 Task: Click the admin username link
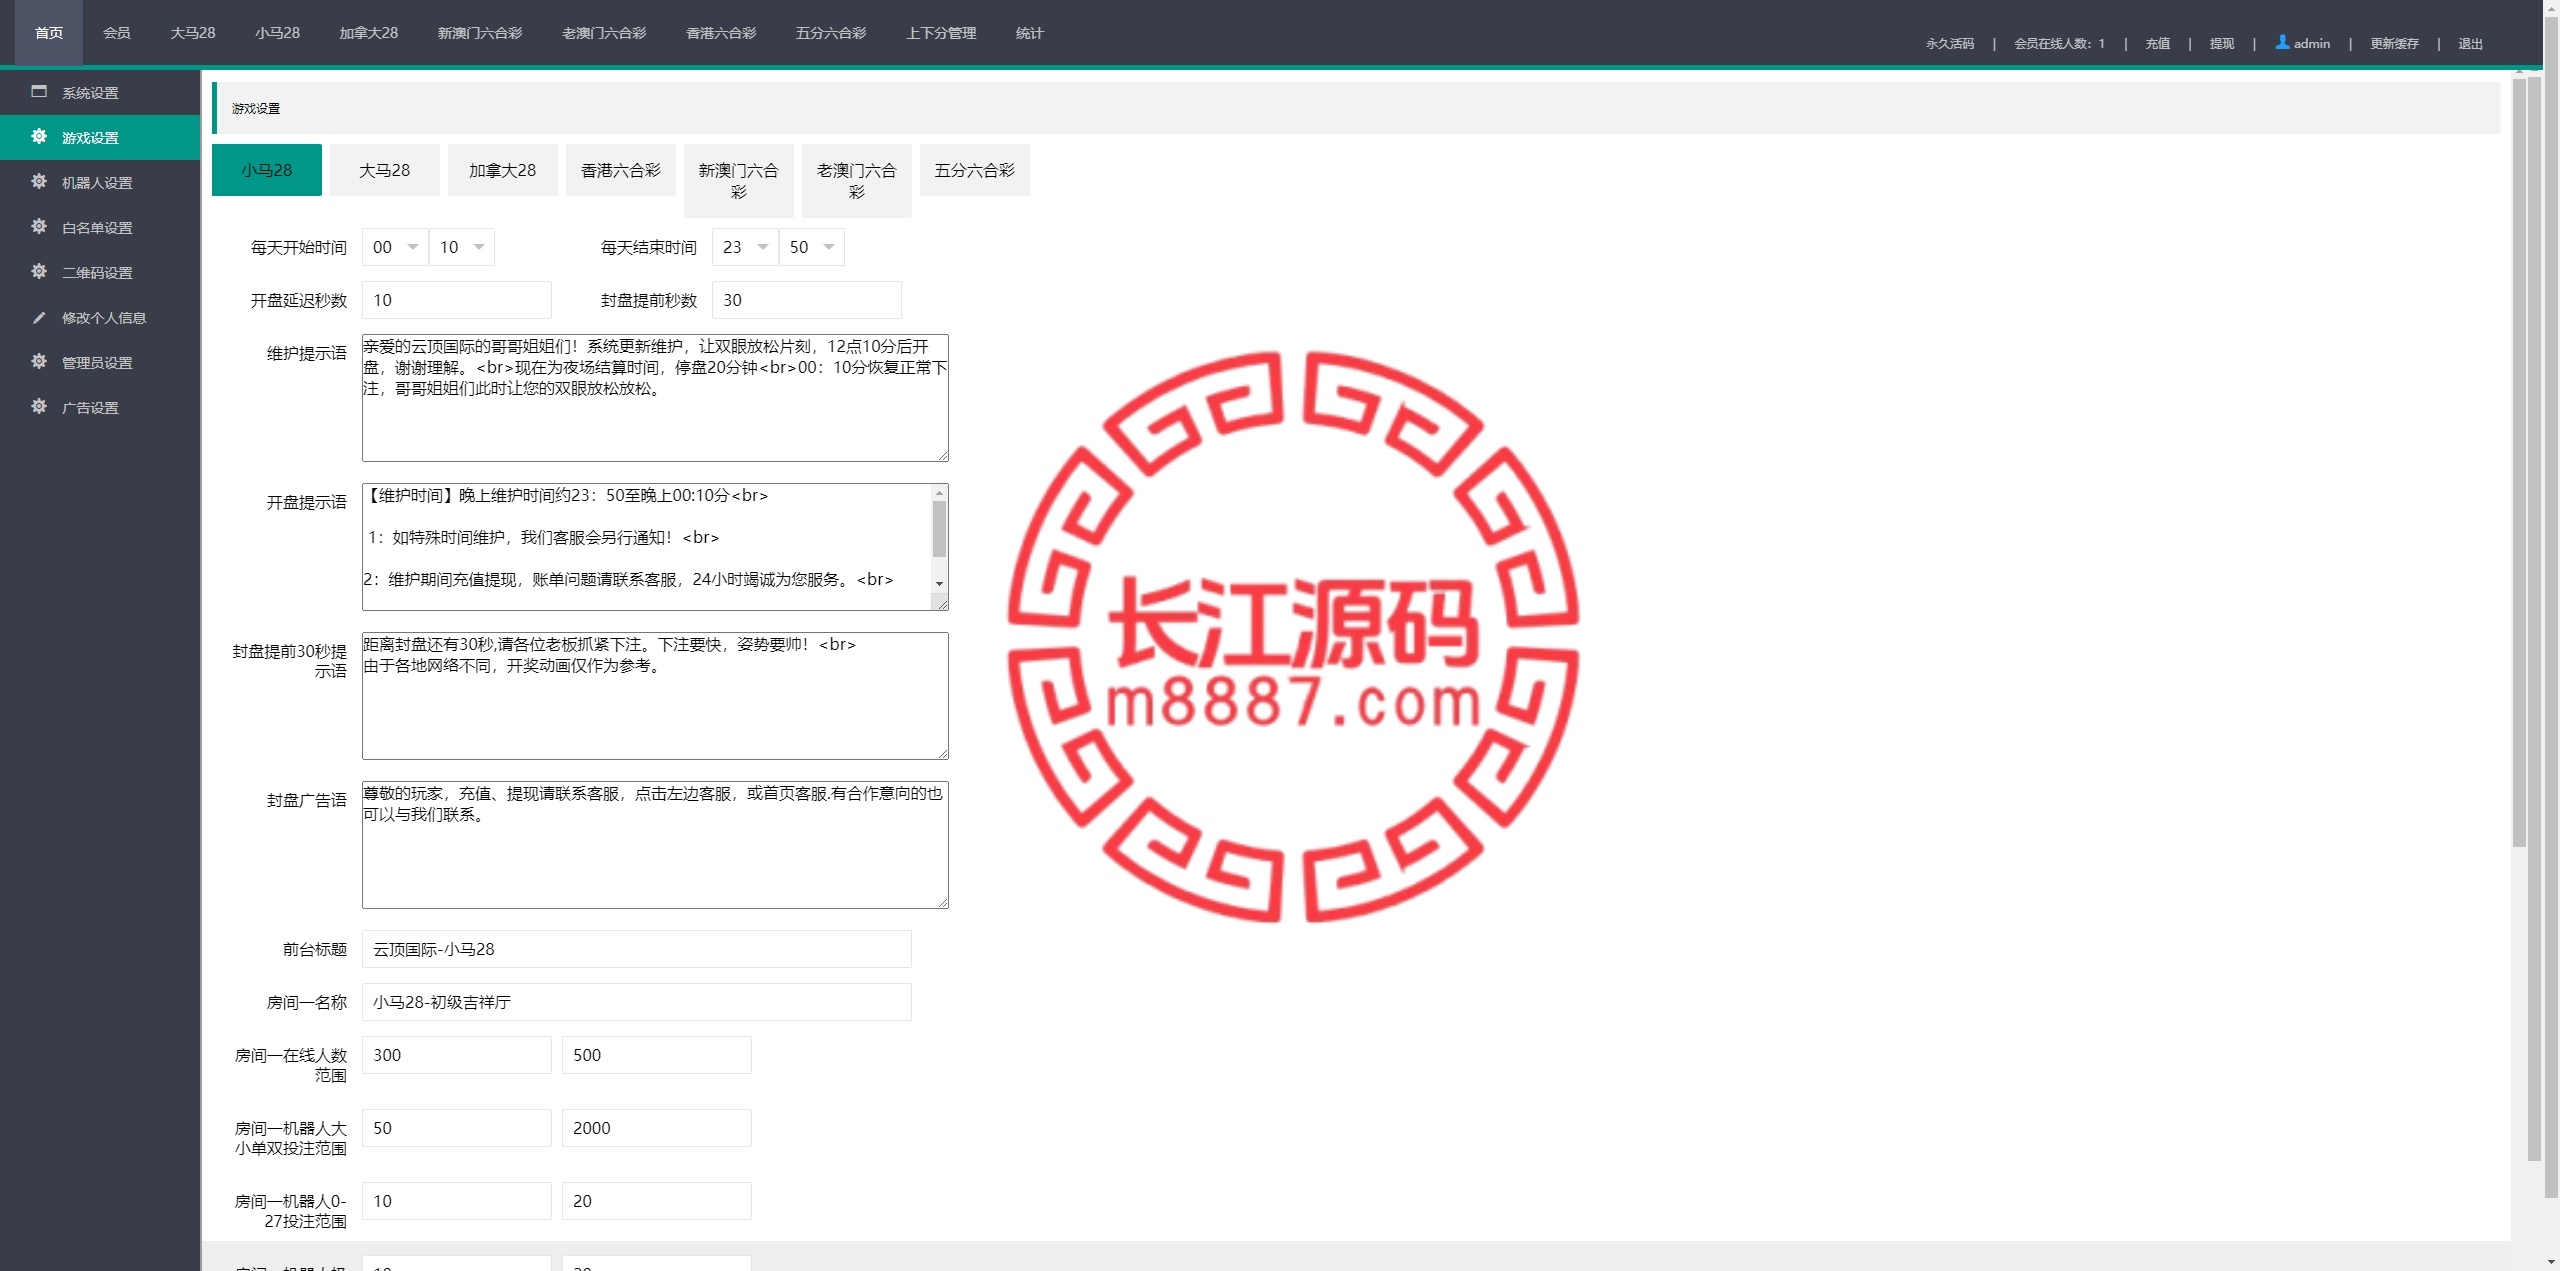click(x=2312, y=43)
